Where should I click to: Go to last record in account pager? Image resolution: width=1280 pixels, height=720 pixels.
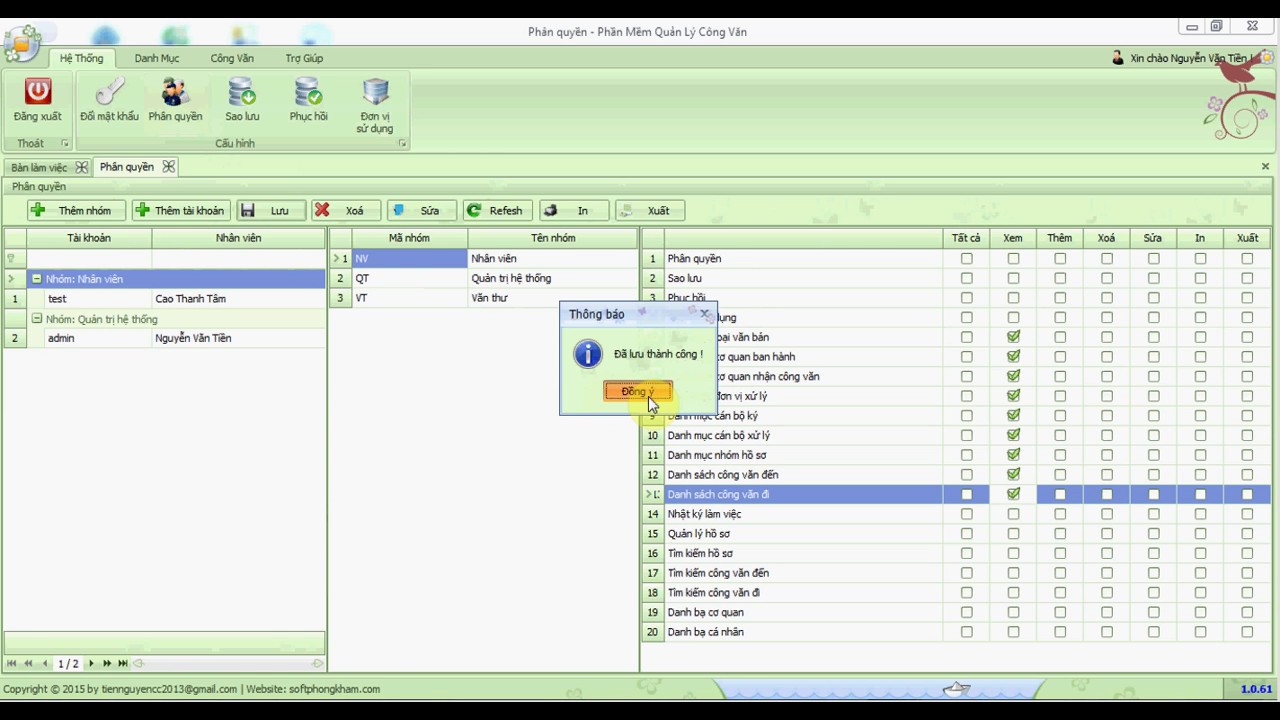pos(123,663)
